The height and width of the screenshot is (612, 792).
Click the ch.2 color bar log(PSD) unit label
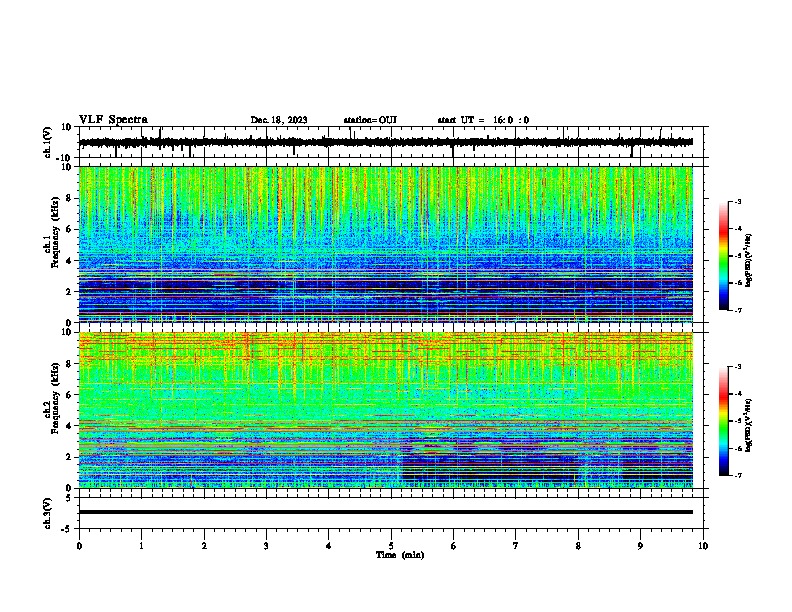pos(749,425)
